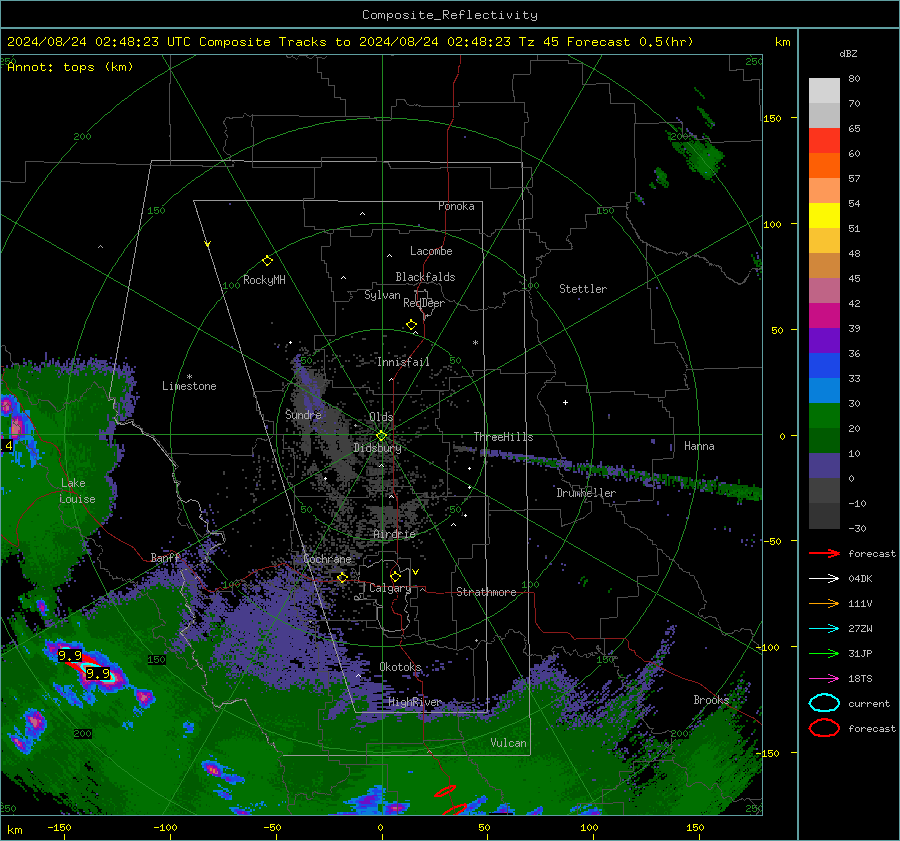This screenshot has width=900, height=841.
Task: Click the HighRiver label
Action: click(x=415, y=702)
